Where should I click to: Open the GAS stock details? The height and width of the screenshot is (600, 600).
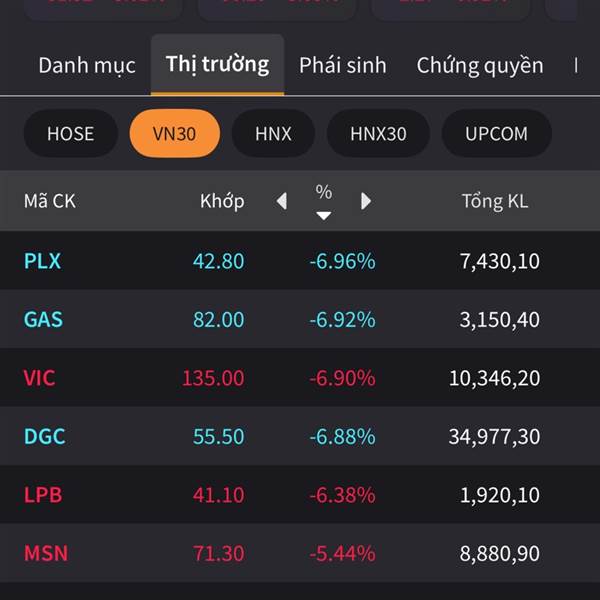(x=43, y=320)
